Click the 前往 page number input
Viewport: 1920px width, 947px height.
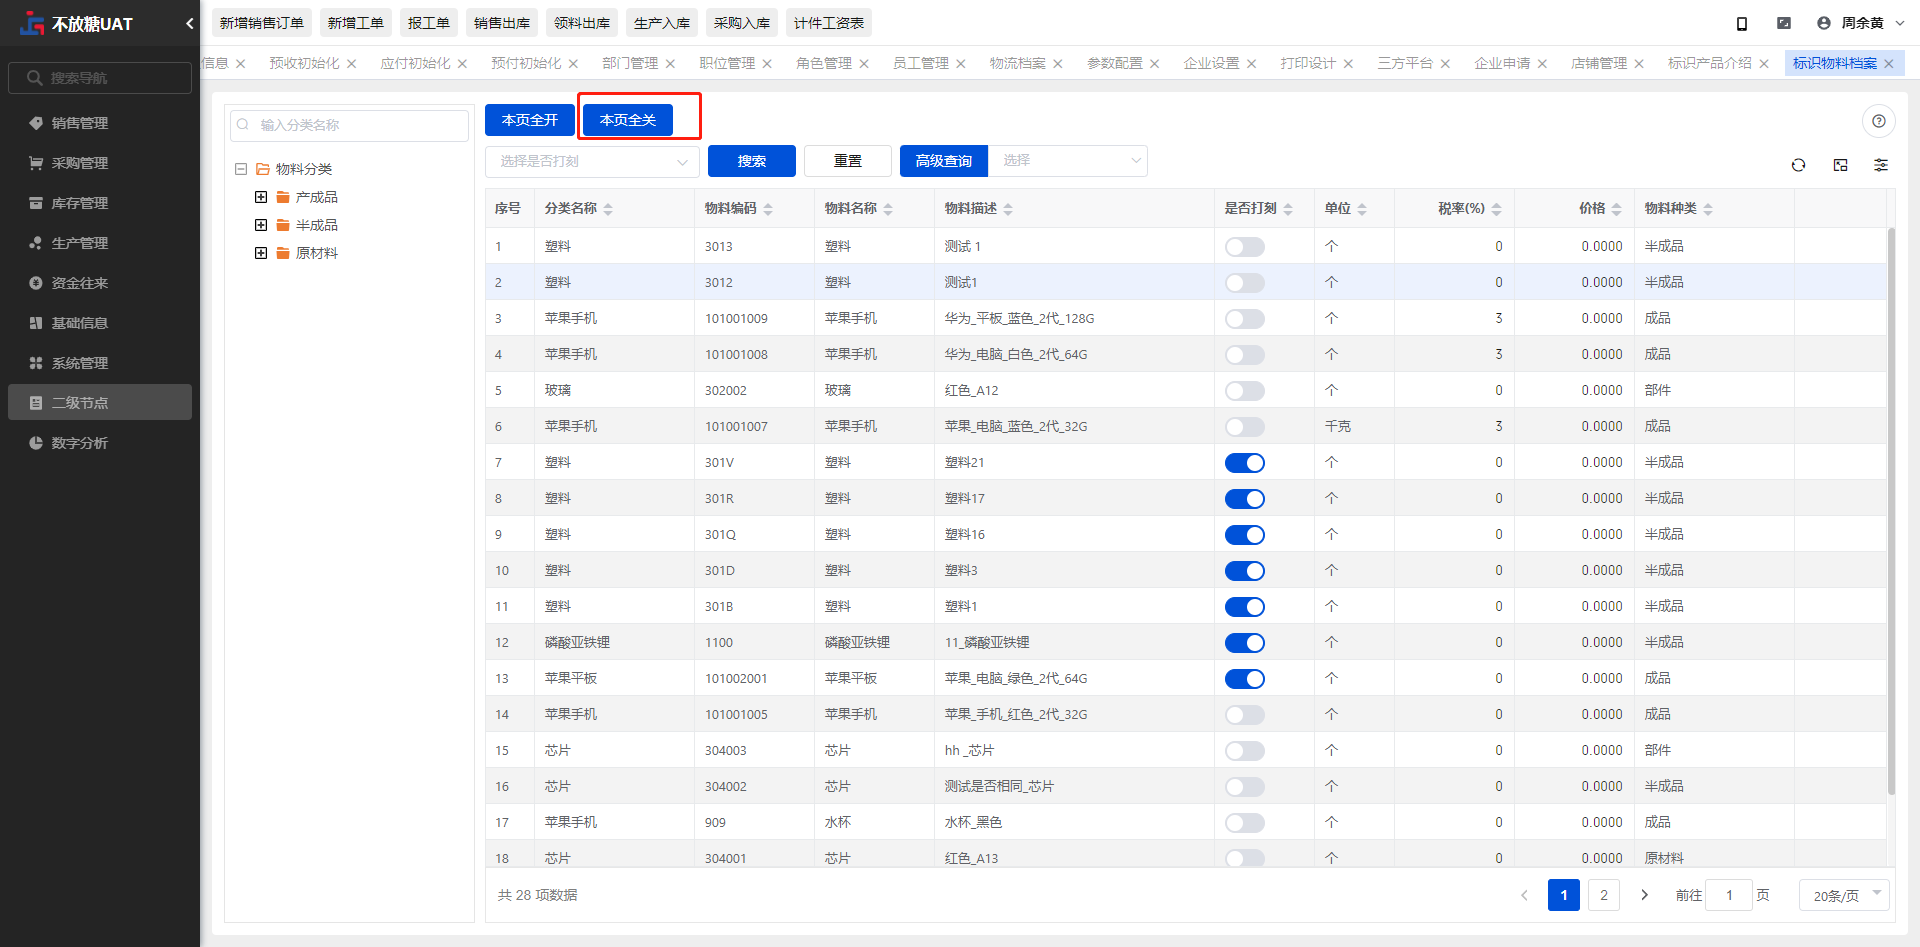[x=1729, y=895]
